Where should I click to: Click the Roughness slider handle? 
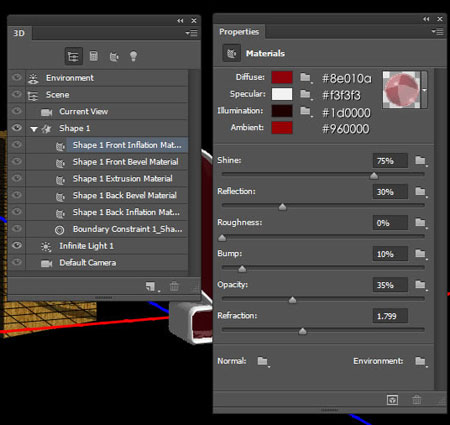[222, 238]
